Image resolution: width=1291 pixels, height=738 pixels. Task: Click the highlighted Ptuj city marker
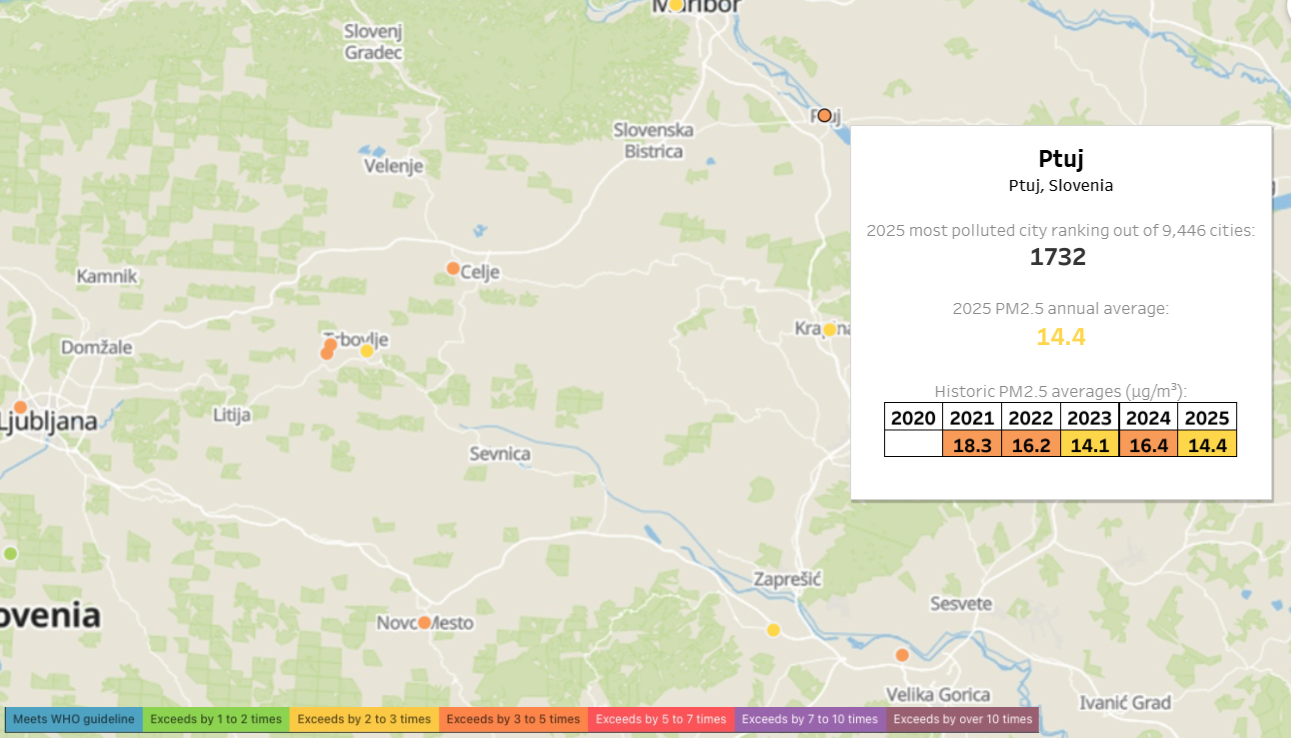click(x=824, y=115)
